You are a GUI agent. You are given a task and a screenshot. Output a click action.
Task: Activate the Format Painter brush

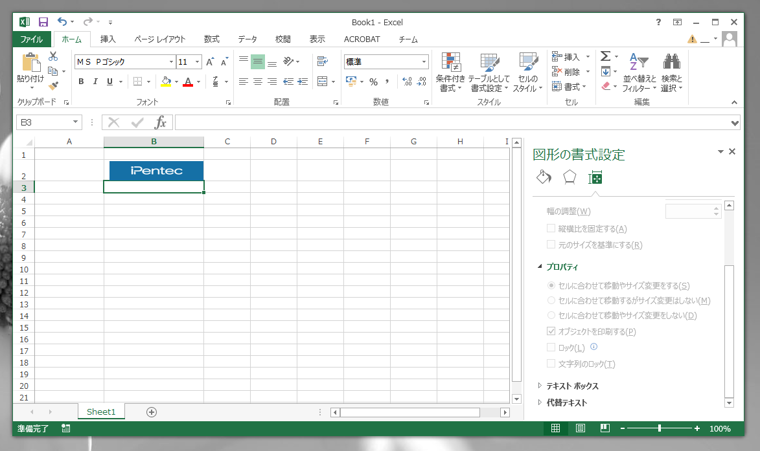pyautogui.click(x=53, y=86)
